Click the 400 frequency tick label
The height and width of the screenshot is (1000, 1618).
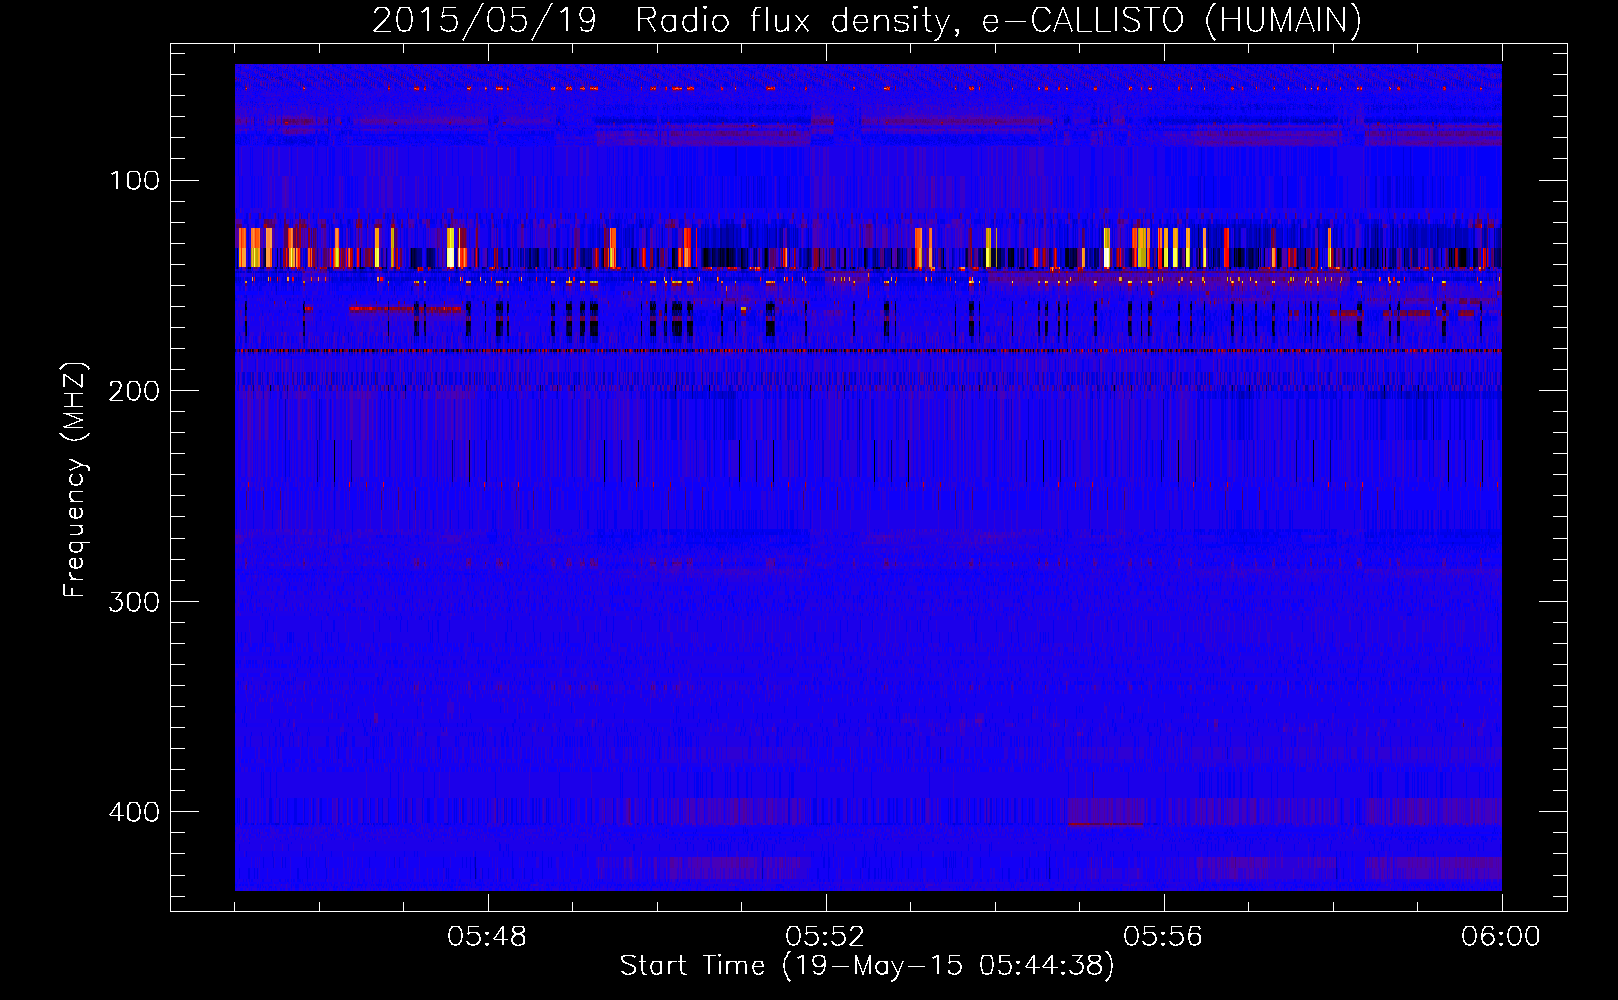click(x=135, y=811)
